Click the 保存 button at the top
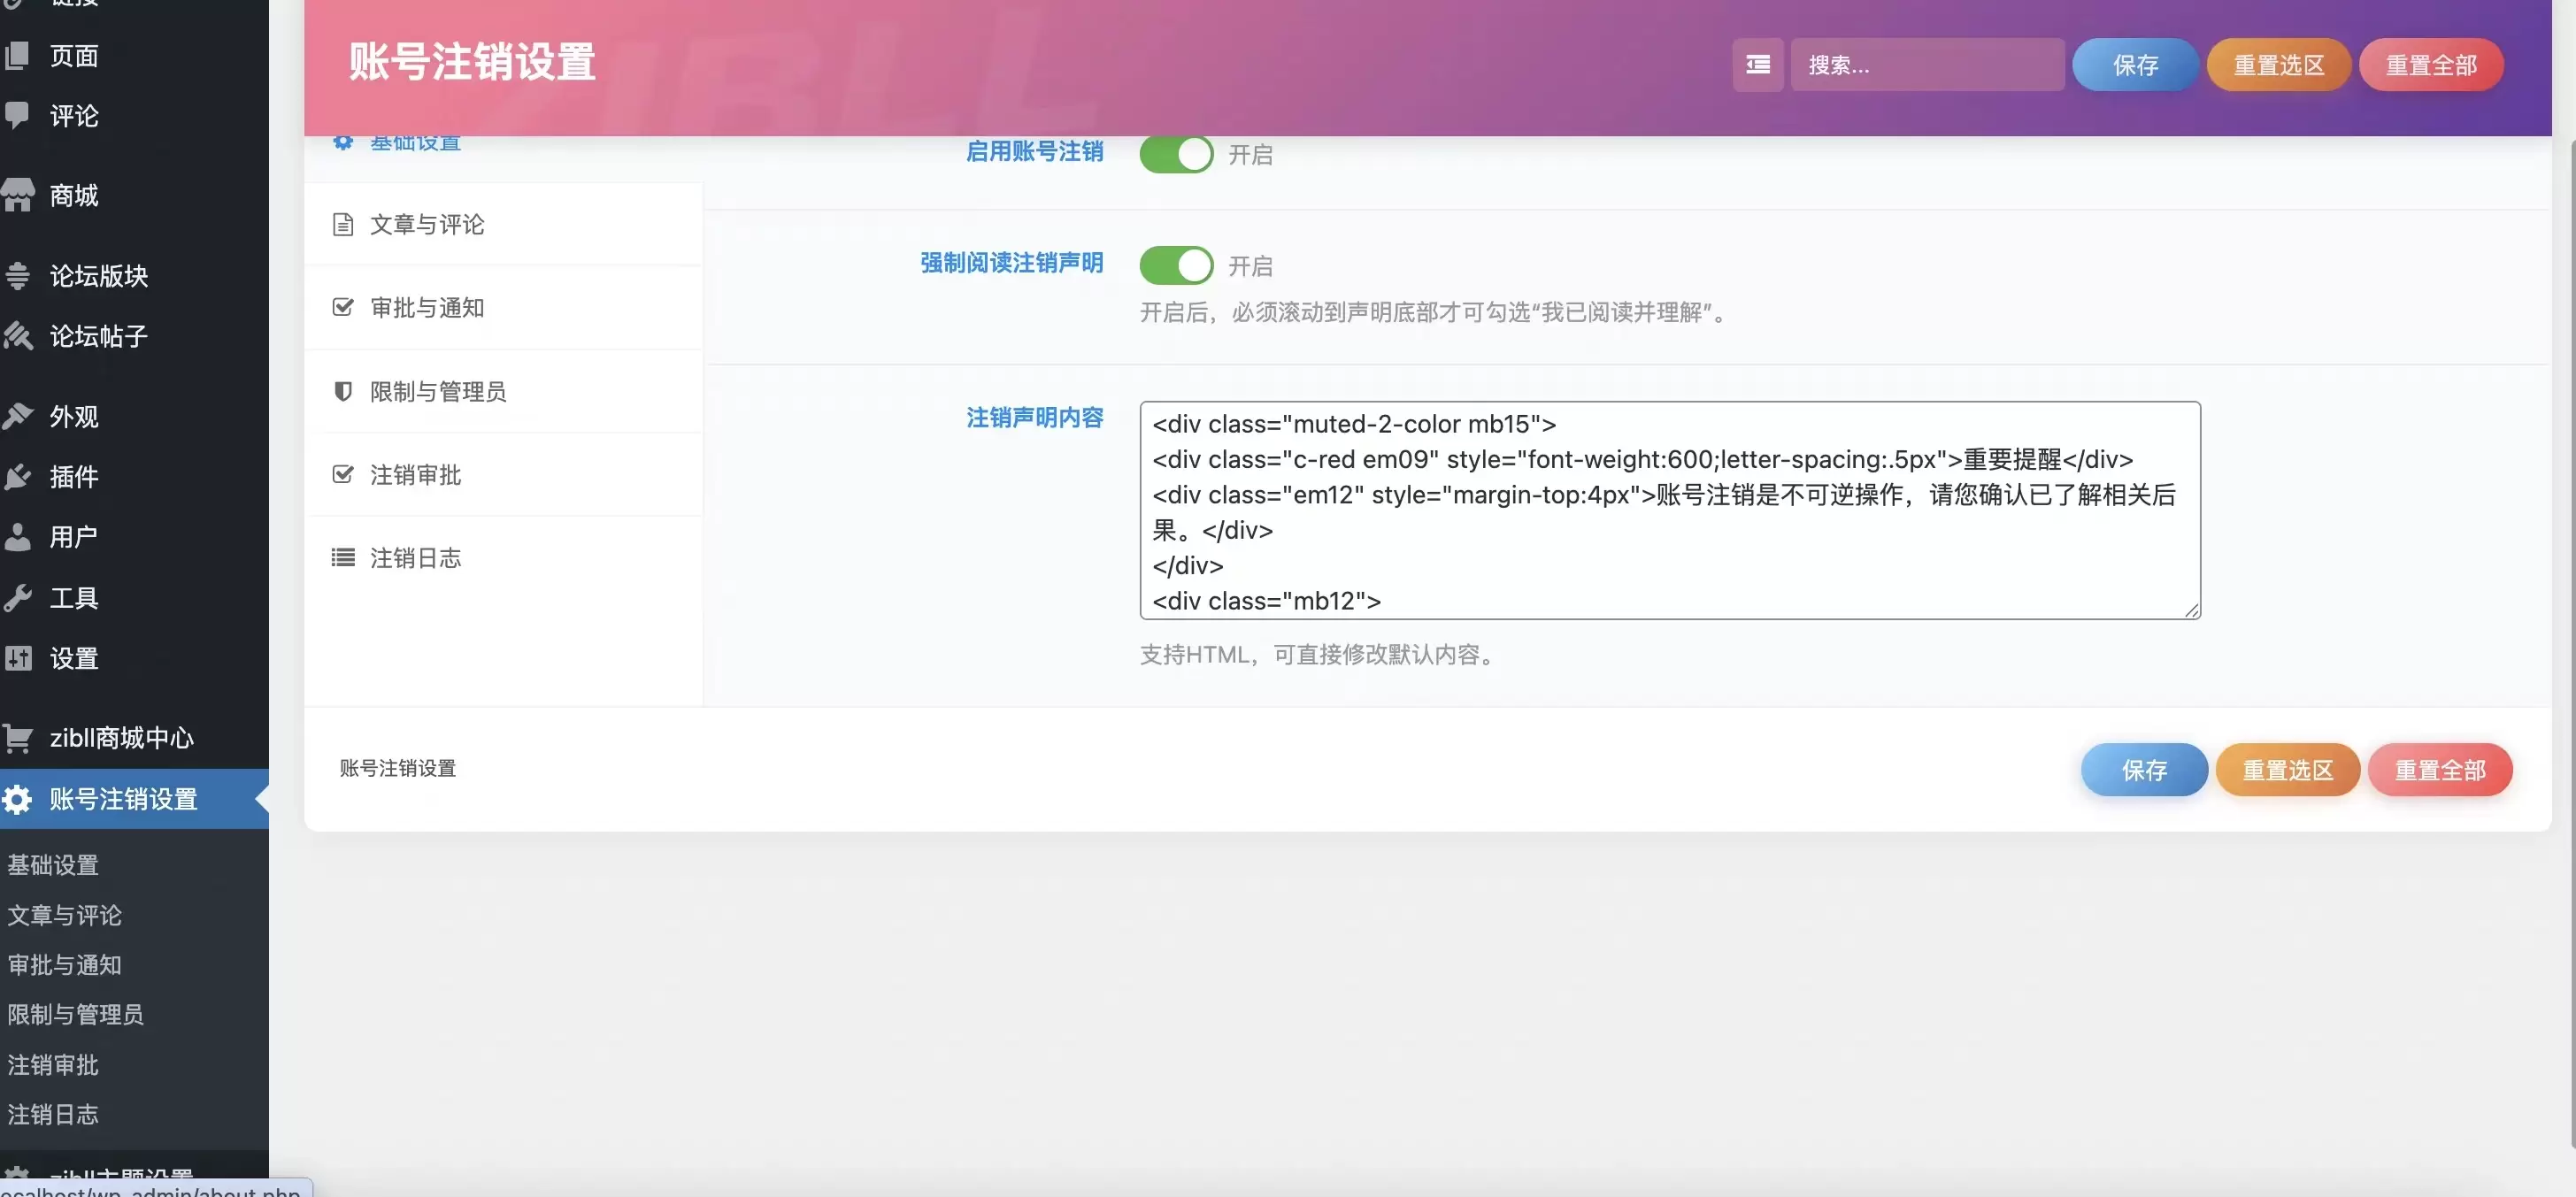The height and width of the screenshot is (1197, 2576). pyautogui.click(x=2135, y=64)
